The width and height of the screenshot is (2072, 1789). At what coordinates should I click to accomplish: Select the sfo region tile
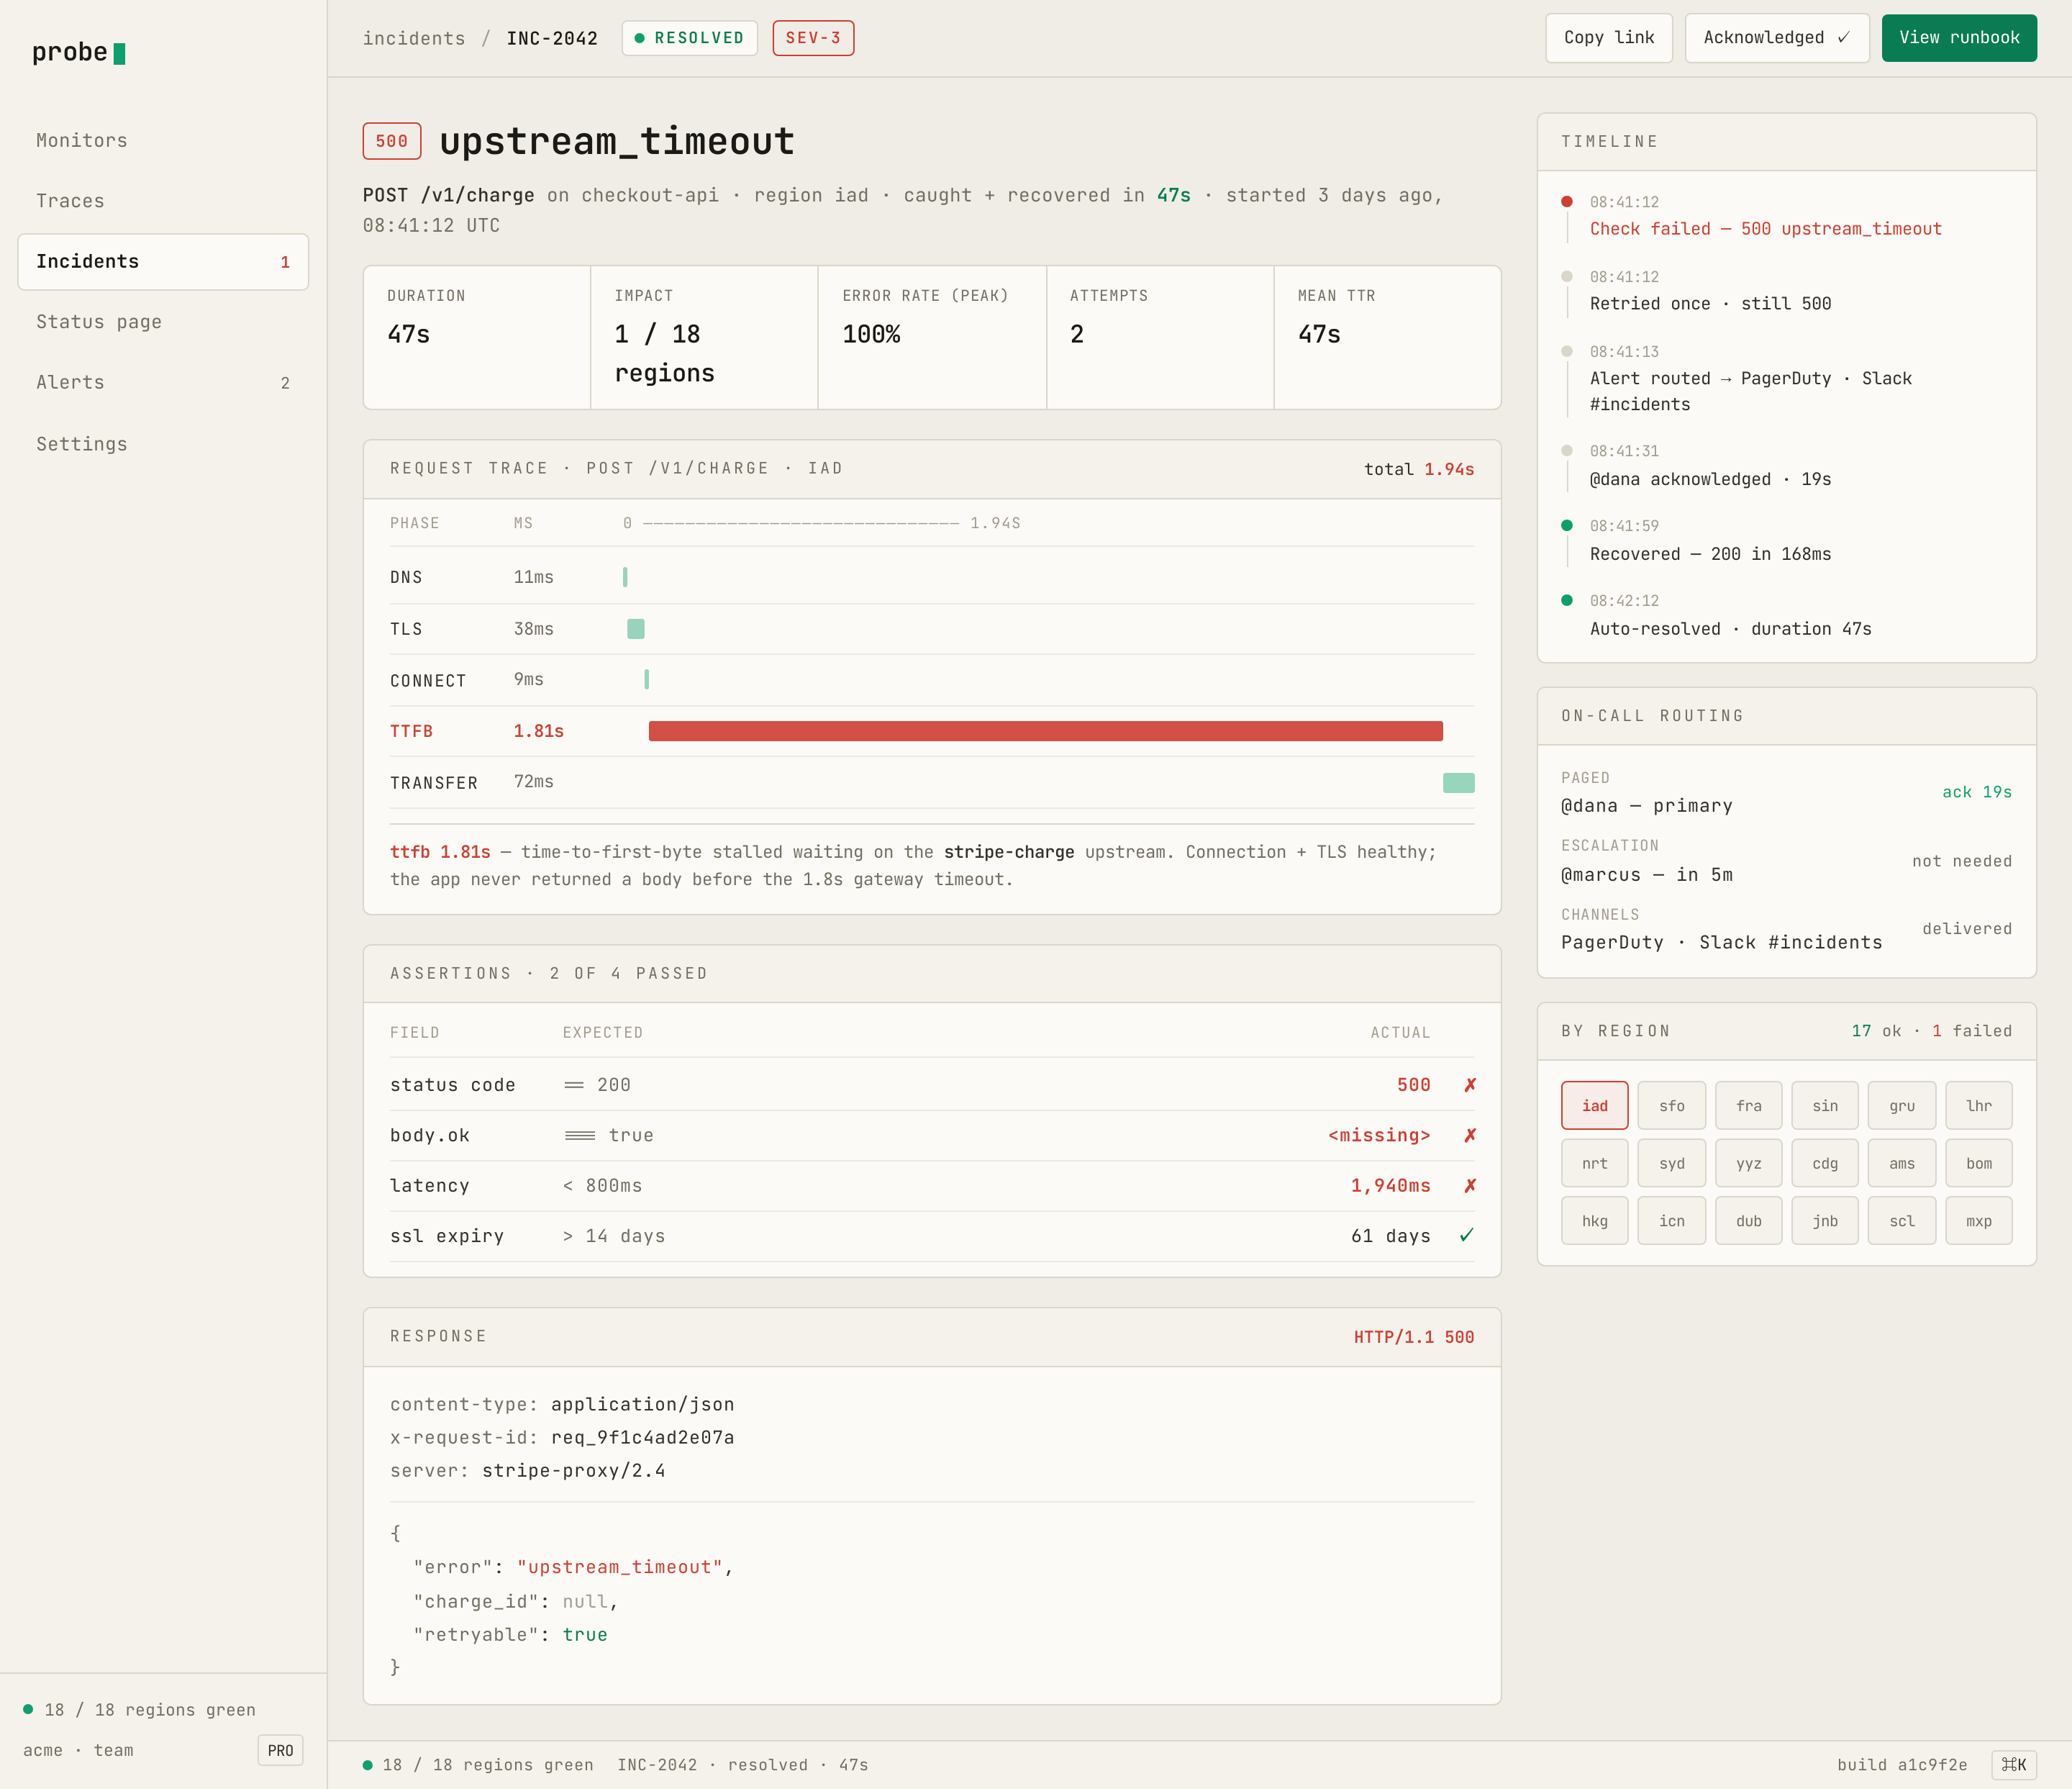click(1671, 1105)
